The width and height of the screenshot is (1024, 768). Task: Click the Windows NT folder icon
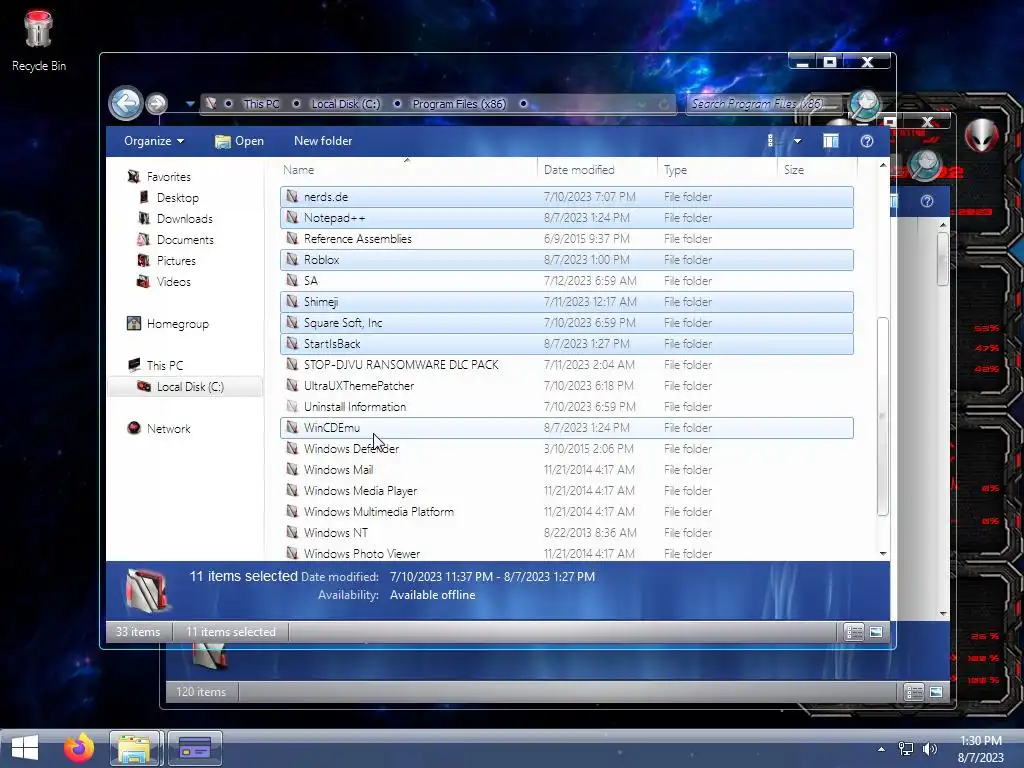point(292,532)
